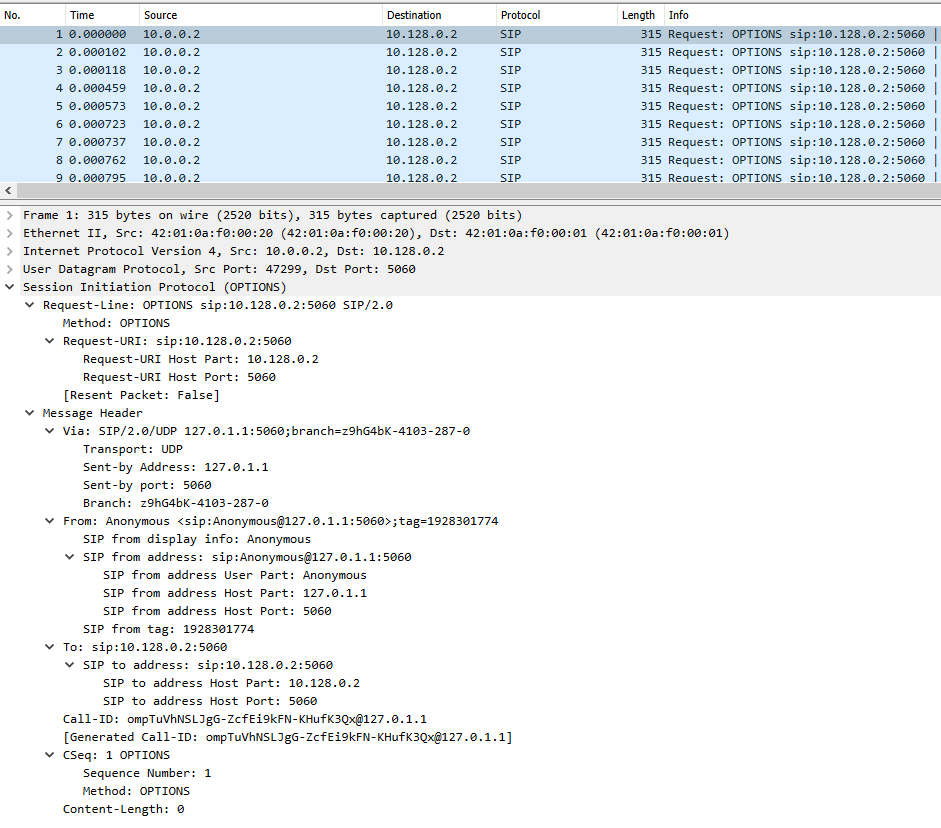Collapse the To header node
Screen dimensions: 941x828
(x=50, y=647)
